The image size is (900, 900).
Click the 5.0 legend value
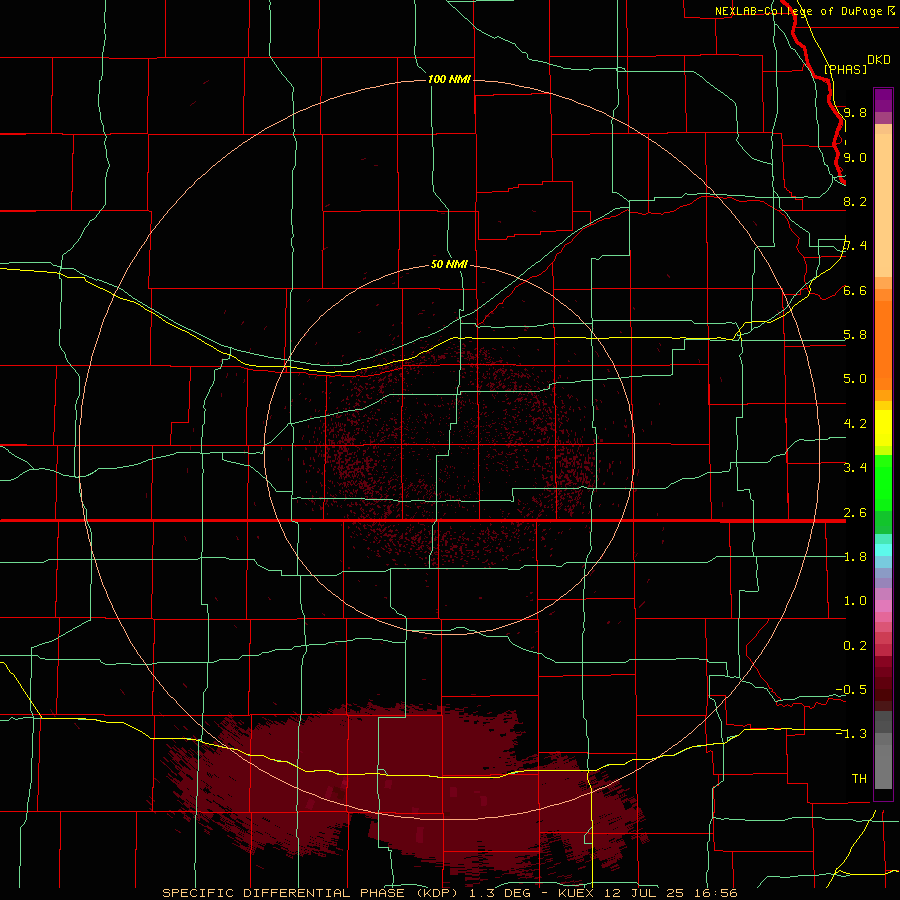point(855,379)
